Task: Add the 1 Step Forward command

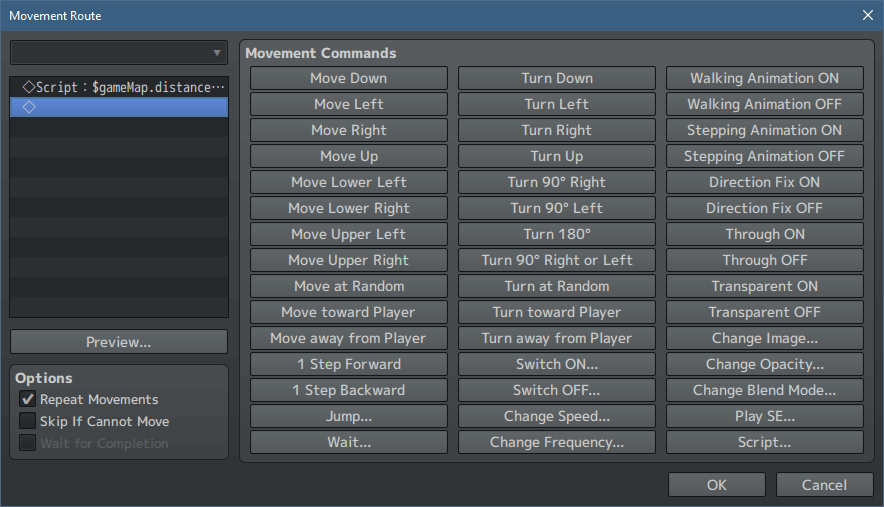Action: (349, 364)
